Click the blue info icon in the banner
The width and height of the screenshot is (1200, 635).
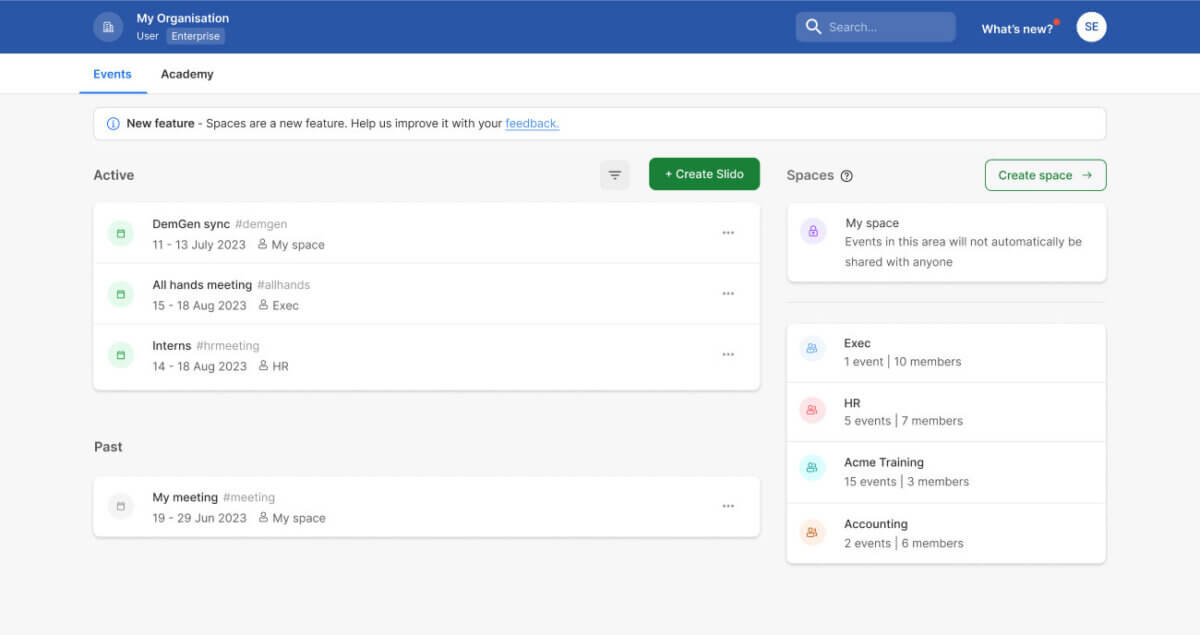pos(111,123)
